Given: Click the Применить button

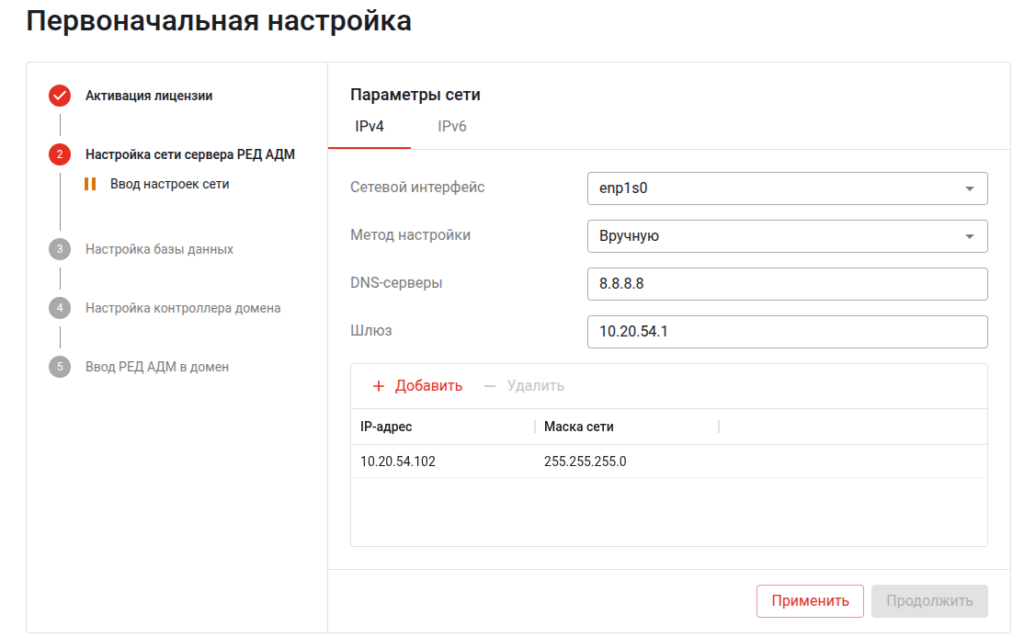Looking at the screenshot, I should tap(810, 601).
